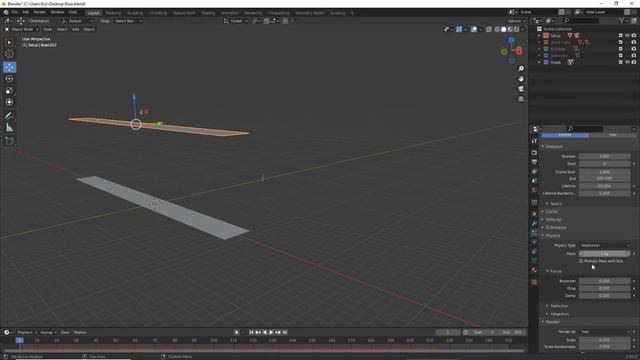Toggle the snapping magnet button
The width and height of the screenshot is (640, 360).
pos(266,21)
